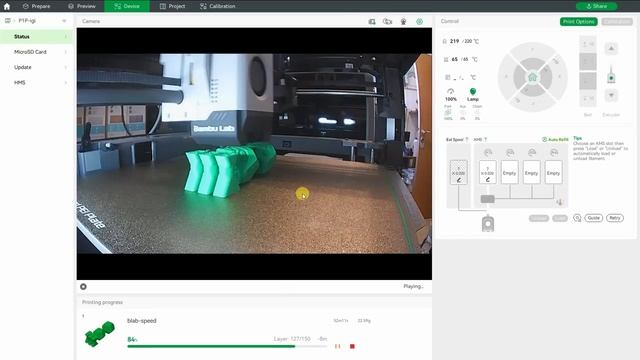Move the head X+ right arrow
This screenshot has width=640, height=360.
pyautogui.click(x=559, y=77)
